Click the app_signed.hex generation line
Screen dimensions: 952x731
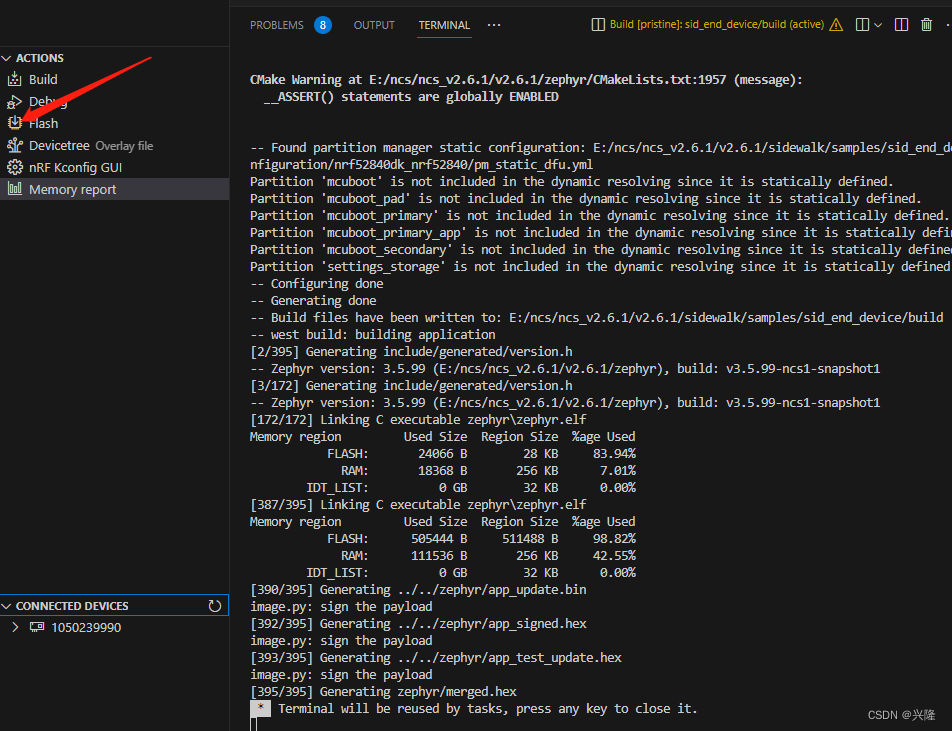418,624
